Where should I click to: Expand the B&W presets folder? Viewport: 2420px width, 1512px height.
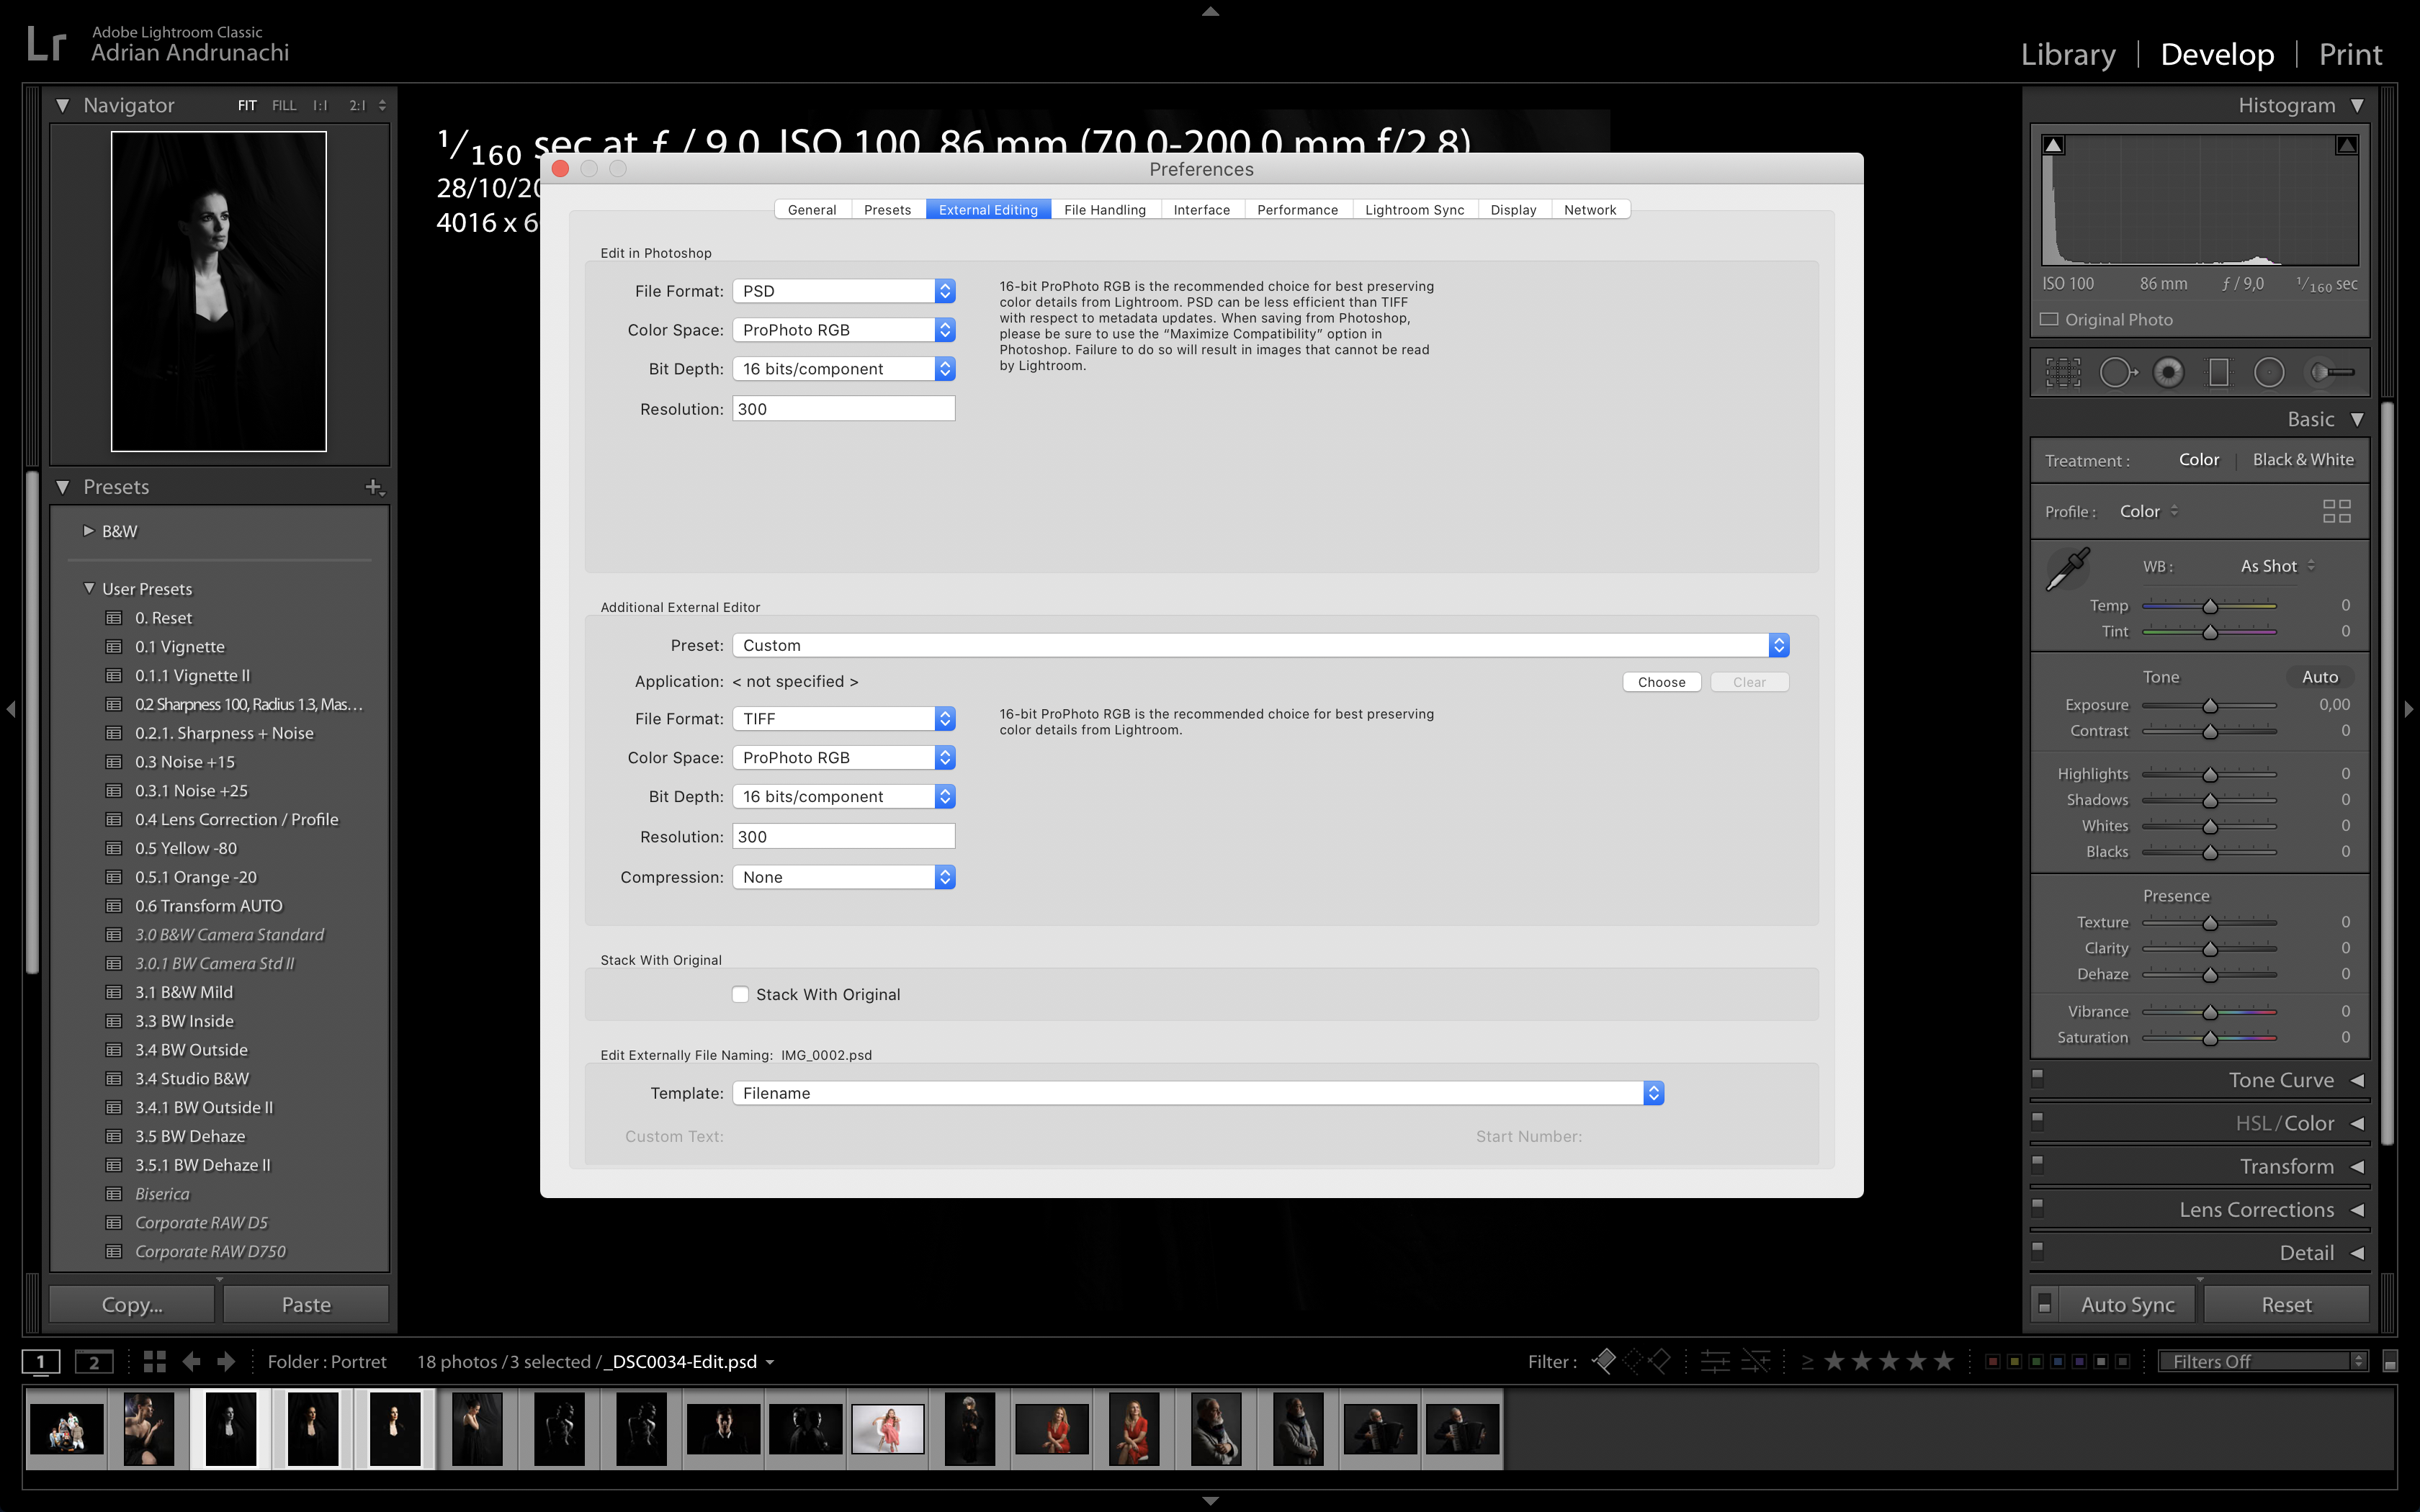point(88,531)
